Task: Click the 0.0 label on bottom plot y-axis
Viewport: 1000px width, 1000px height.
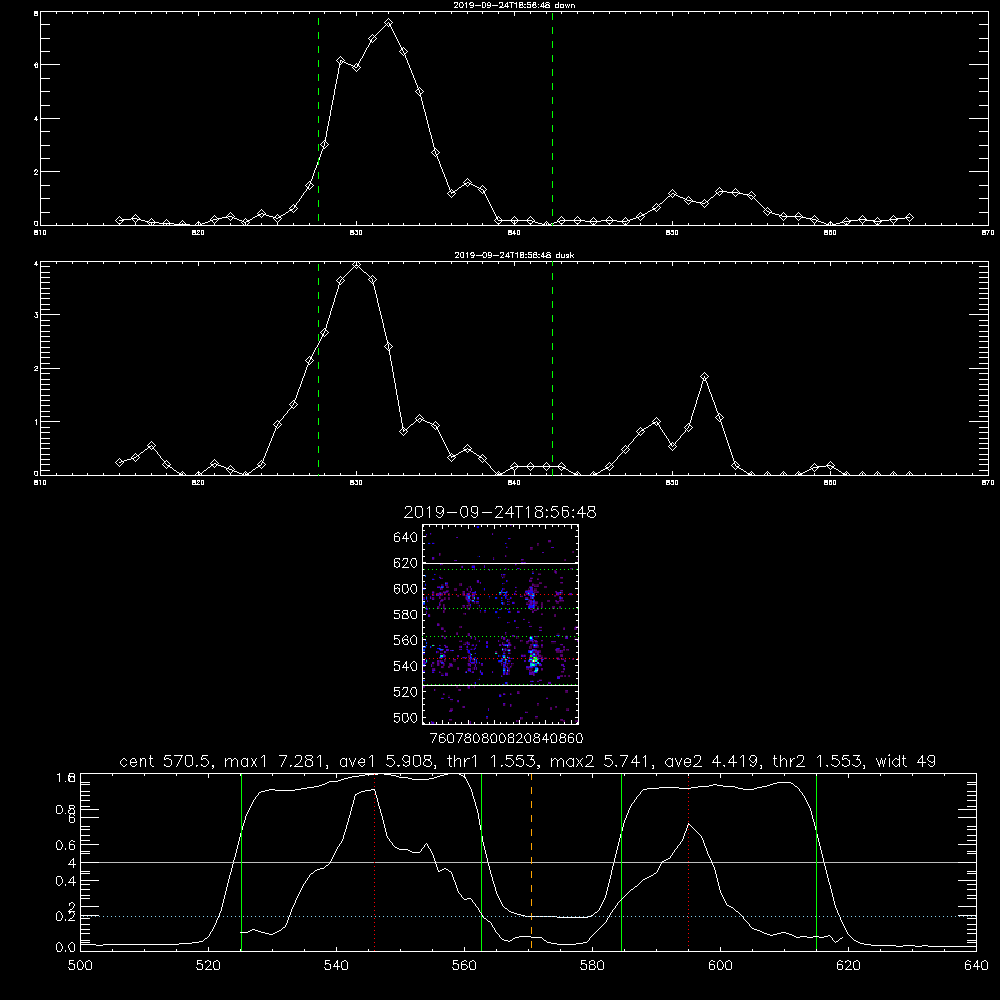Action: (66, 948)
